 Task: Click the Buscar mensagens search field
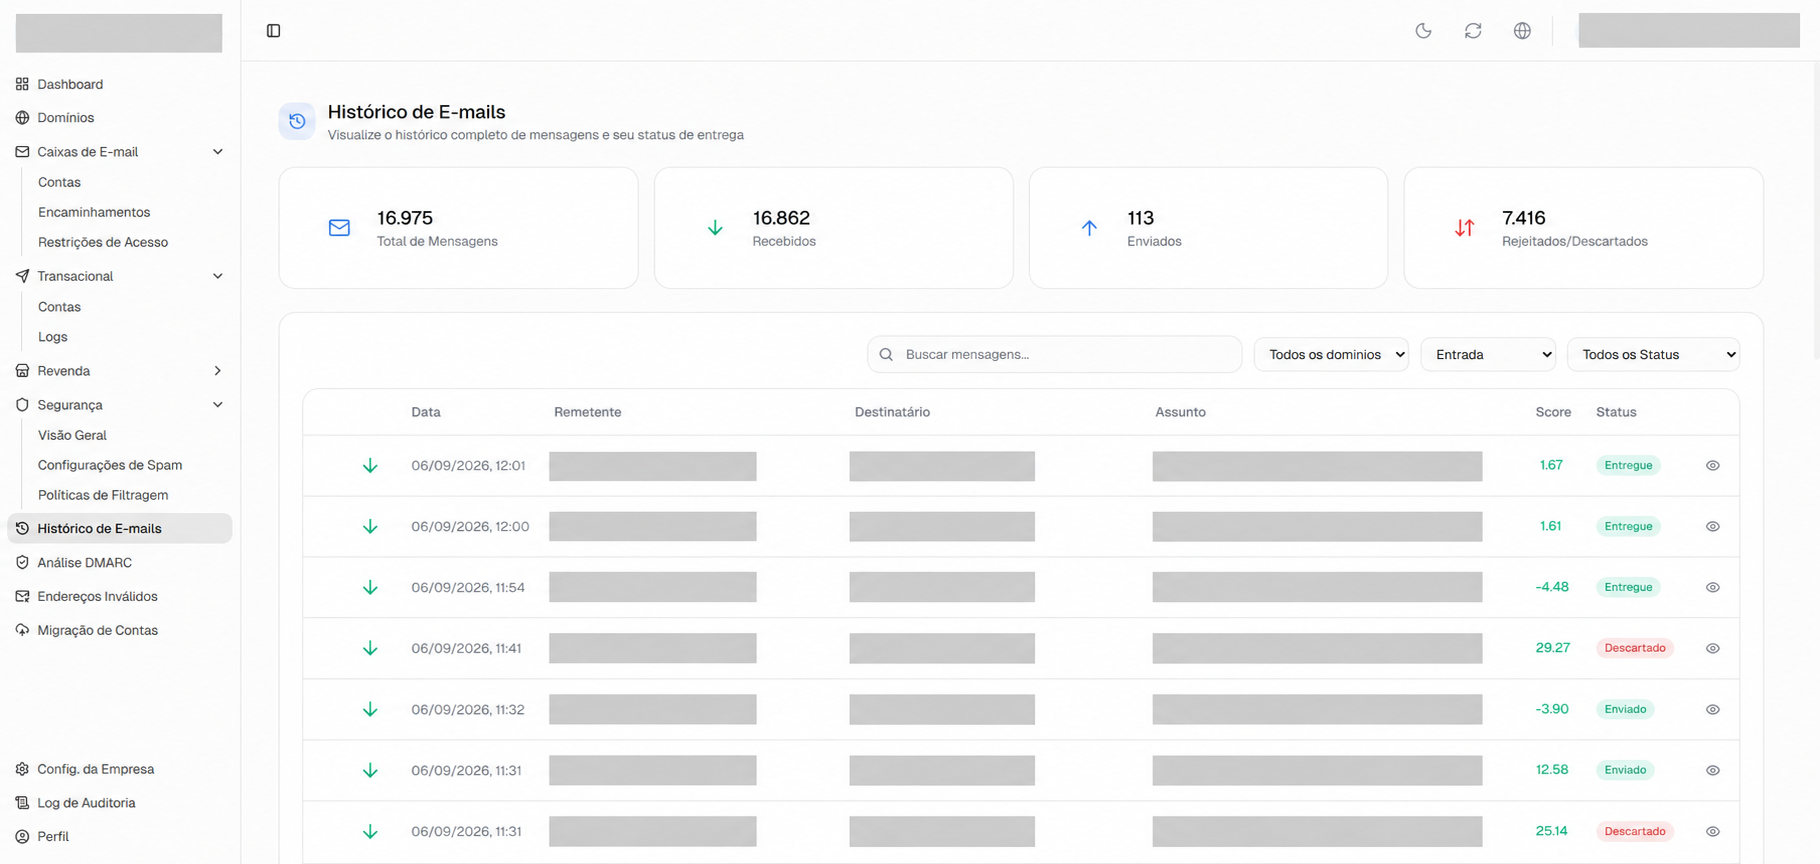coord(1054,355)
